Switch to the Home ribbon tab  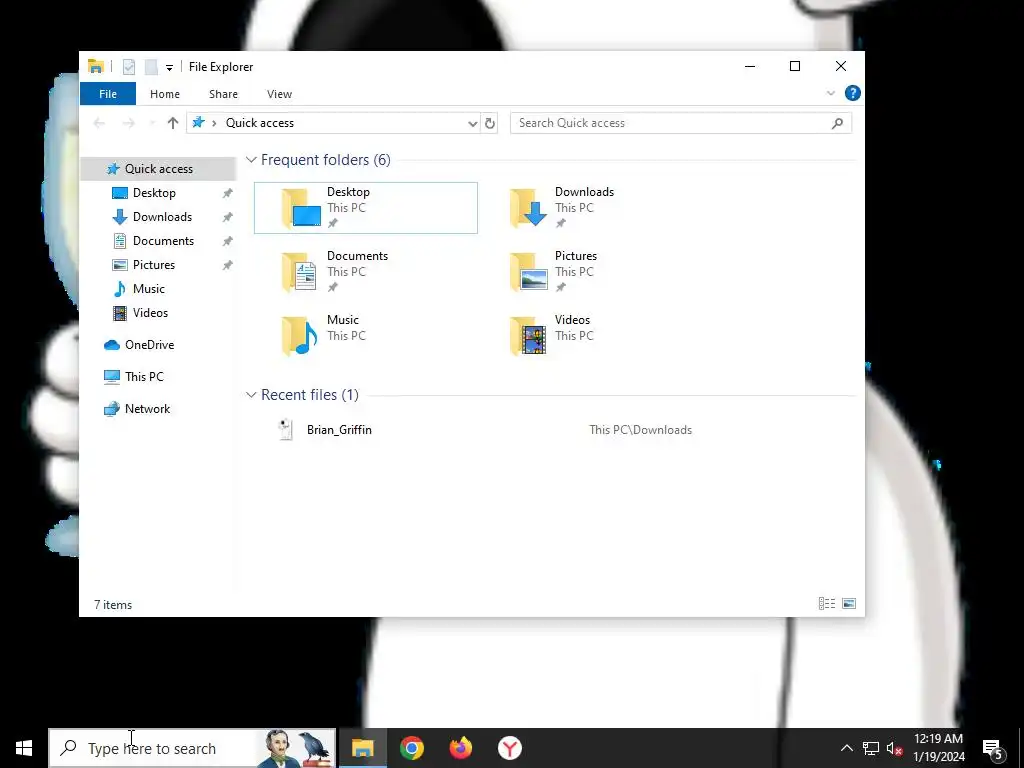(165, 94)
